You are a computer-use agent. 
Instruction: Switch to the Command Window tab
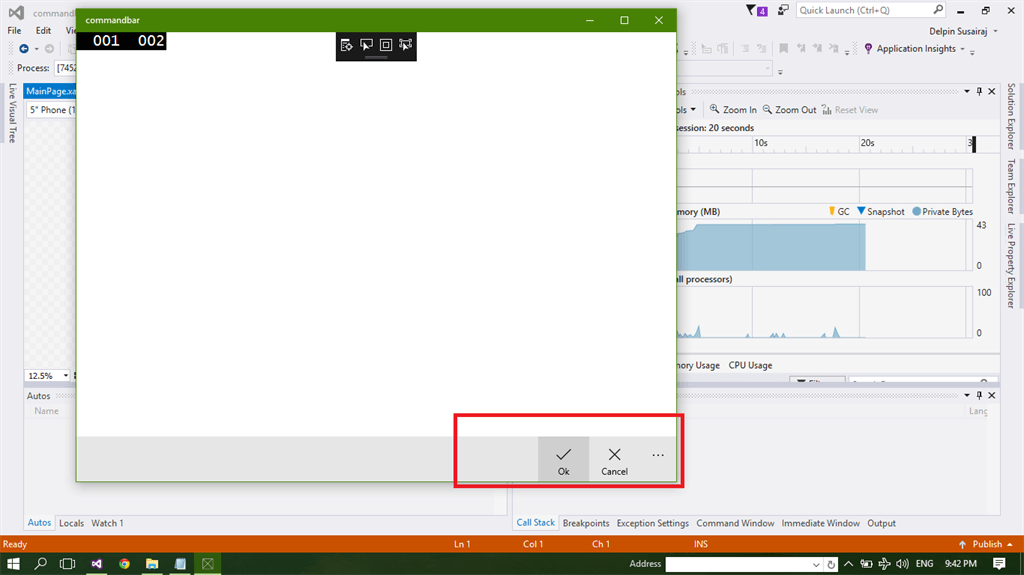pos(735,523)
